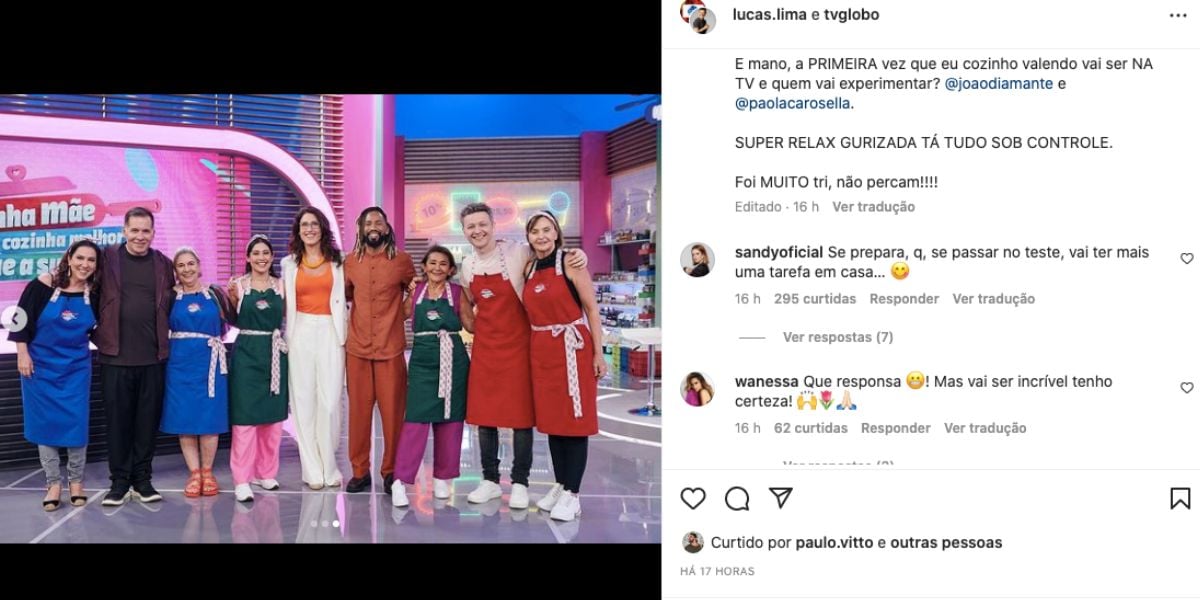Screen dimensions: 1200x600
Task: Save post with bookmark icon
Action: (1180, 498)
